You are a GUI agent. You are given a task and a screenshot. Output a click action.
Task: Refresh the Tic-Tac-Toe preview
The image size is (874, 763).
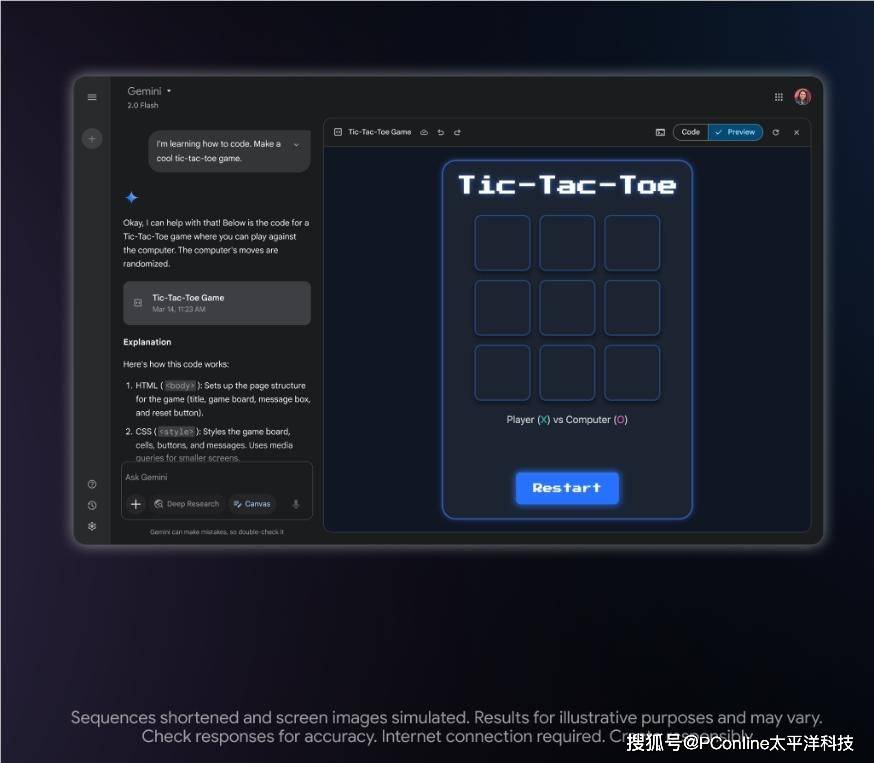[776, 132]
